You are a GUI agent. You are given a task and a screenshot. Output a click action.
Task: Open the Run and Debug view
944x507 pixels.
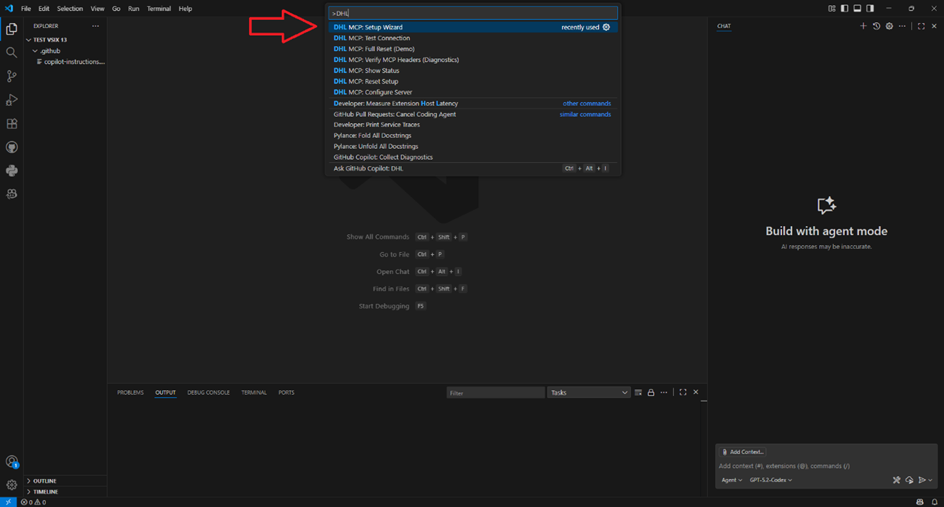coord(11,100)
